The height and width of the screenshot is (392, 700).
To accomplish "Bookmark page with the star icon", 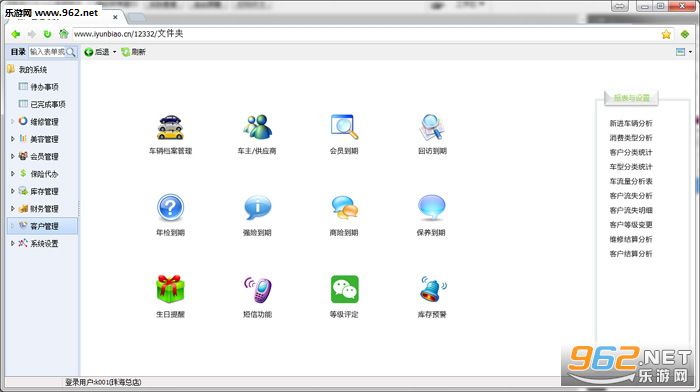I will (666, 34).
